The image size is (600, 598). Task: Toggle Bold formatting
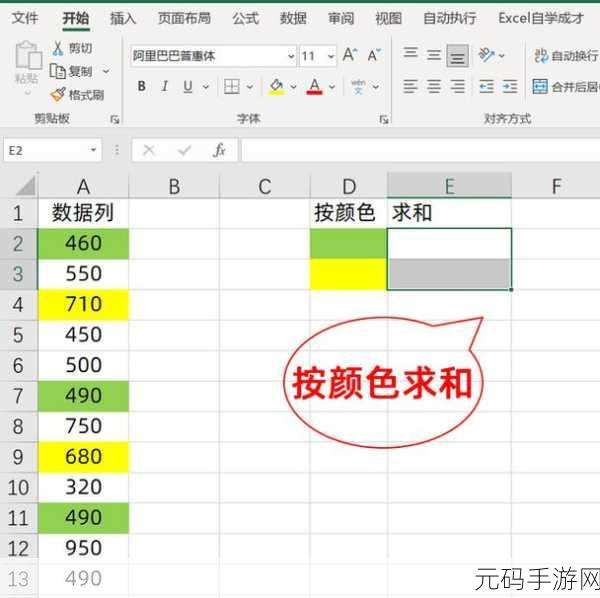click(142, 86)
